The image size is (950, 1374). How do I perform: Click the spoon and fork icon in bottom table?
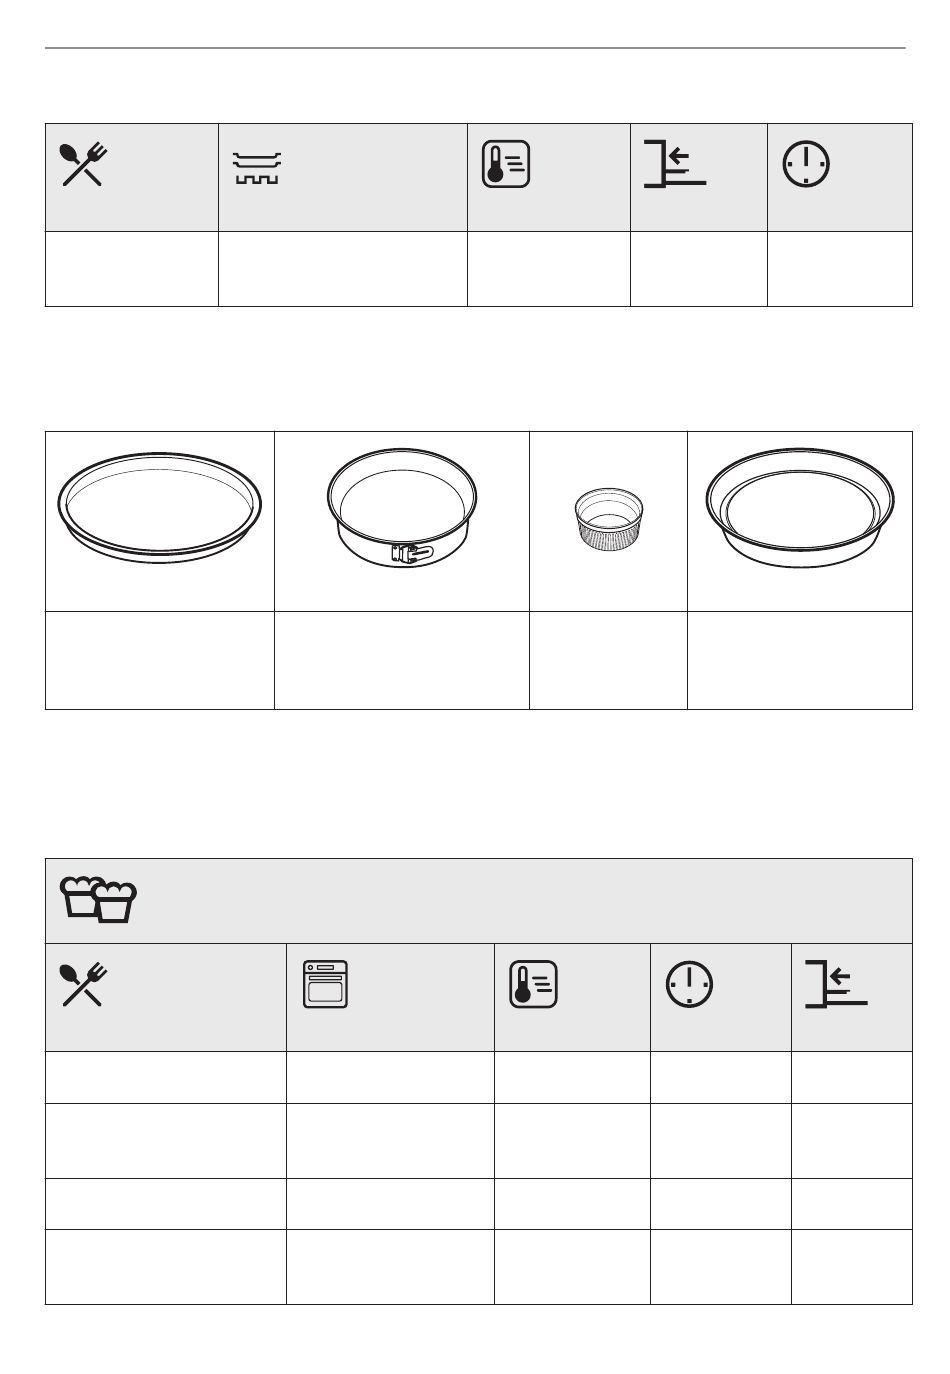84,984
